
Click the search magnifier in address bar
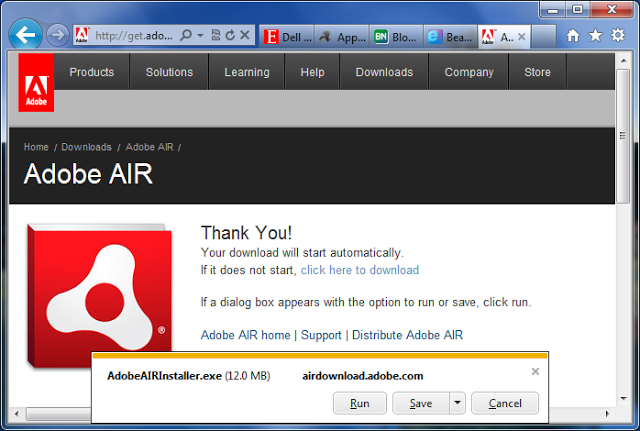[186, 35]
